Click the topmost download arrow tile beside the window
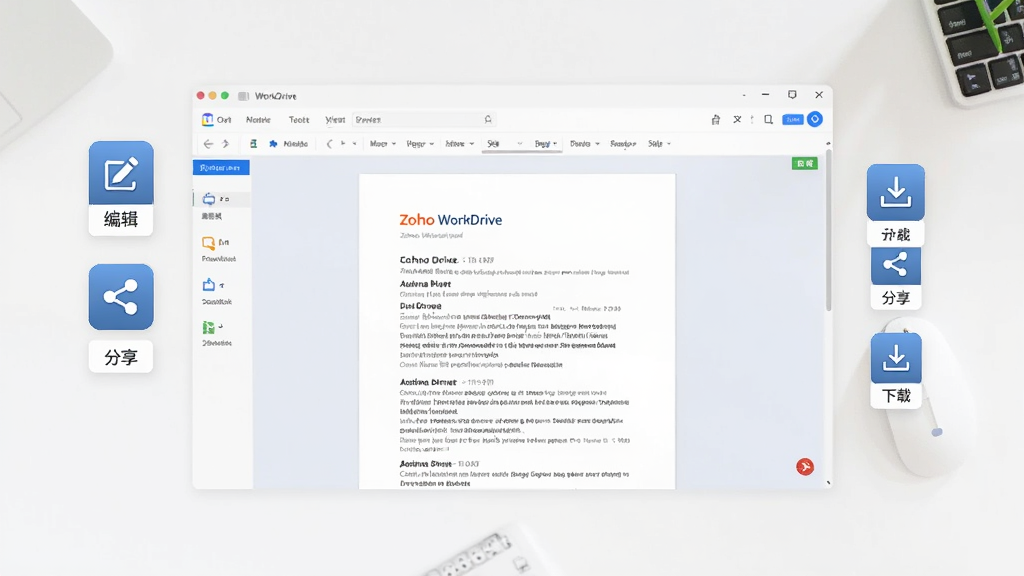Screen dimensions: 1024x576 tap(895, 193)
